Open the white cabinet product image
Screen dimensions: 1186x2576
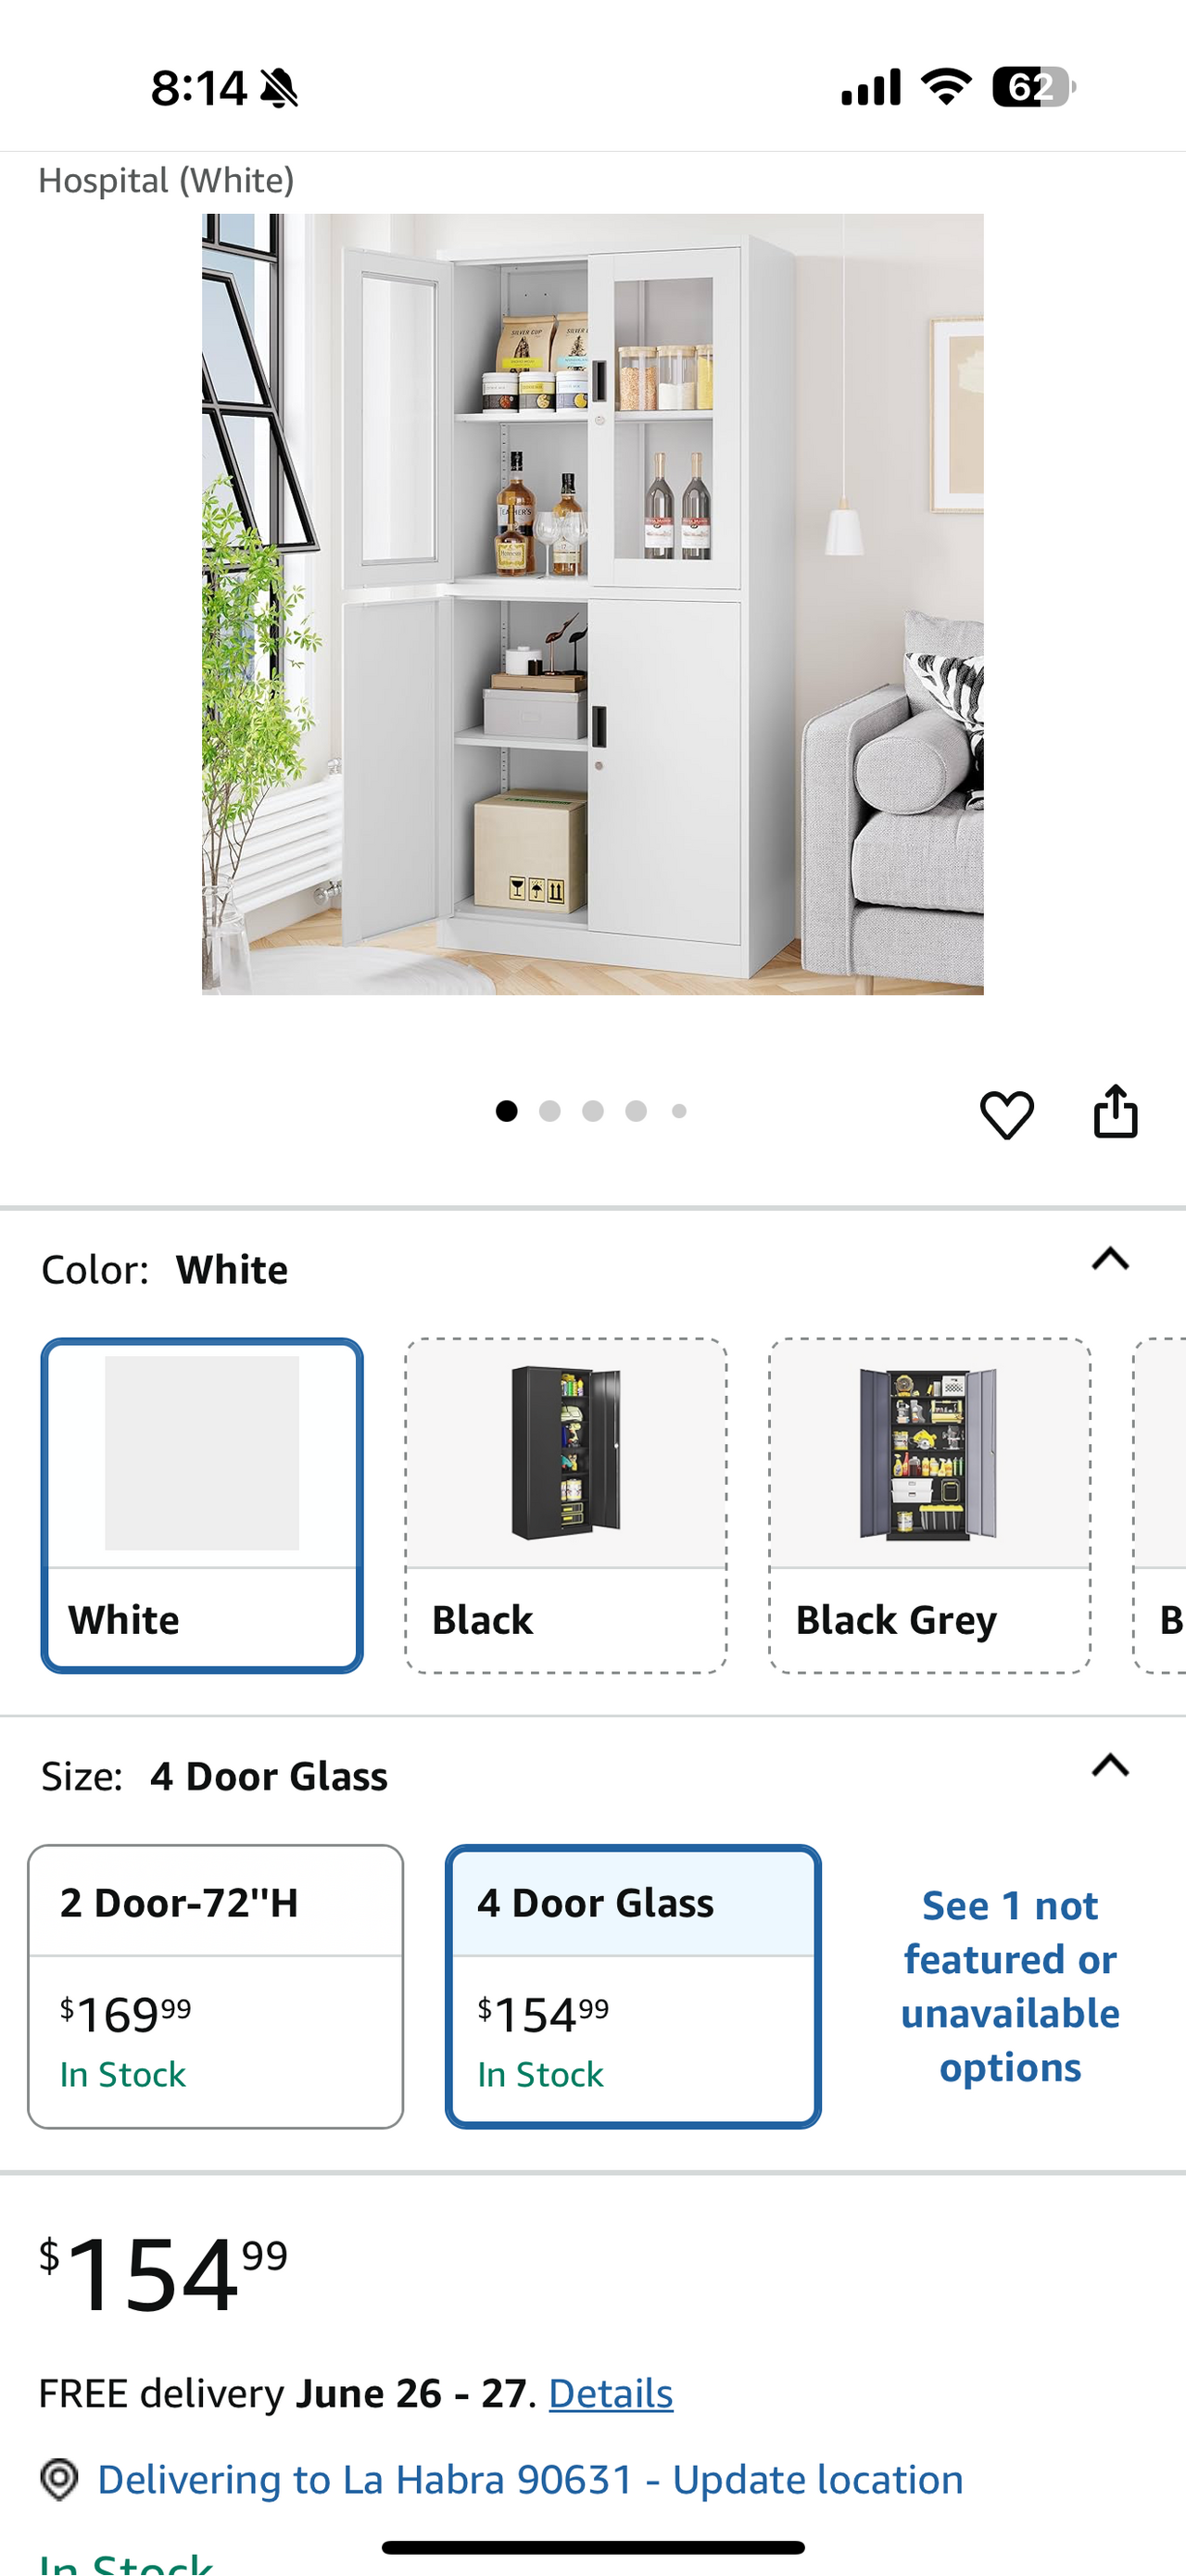[x=593, y=604]
